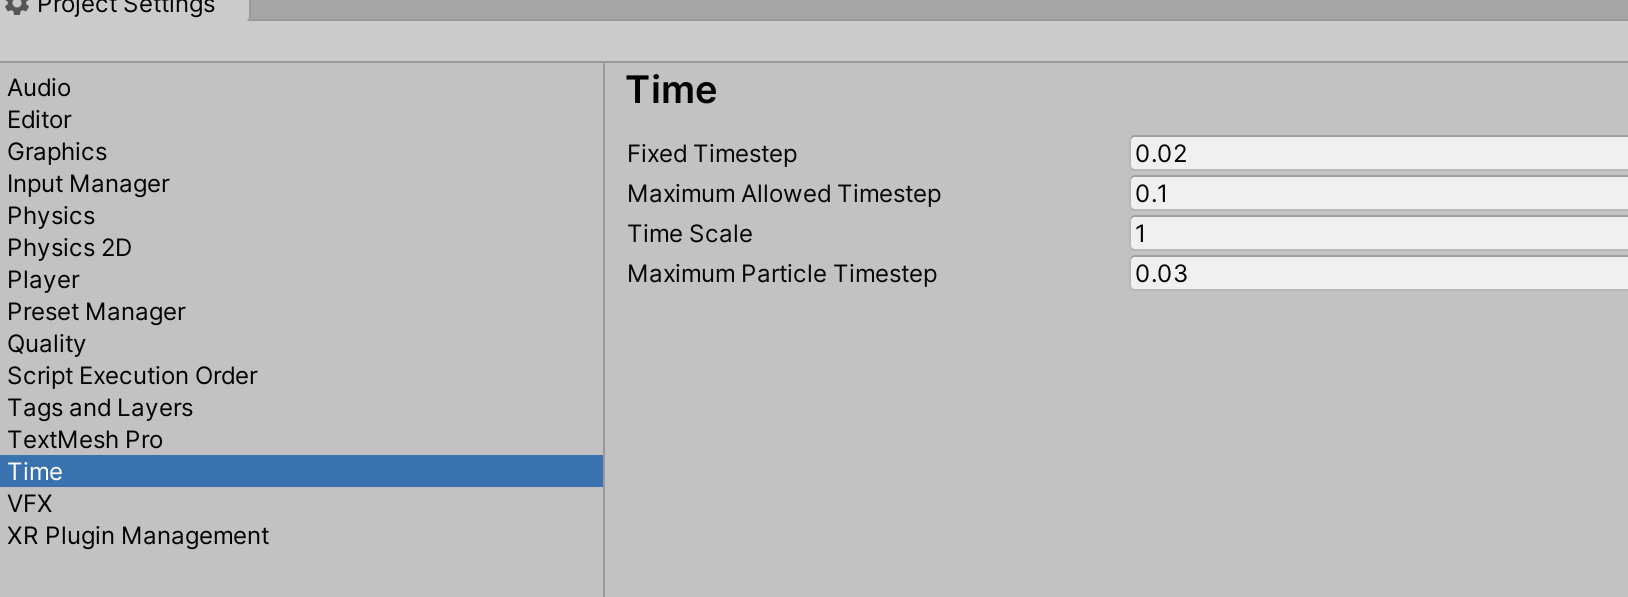The height and width of the screenshot is (597, 1628).
Task: Click the Maximum Particle Timestep field
Action: (1350, 273)
